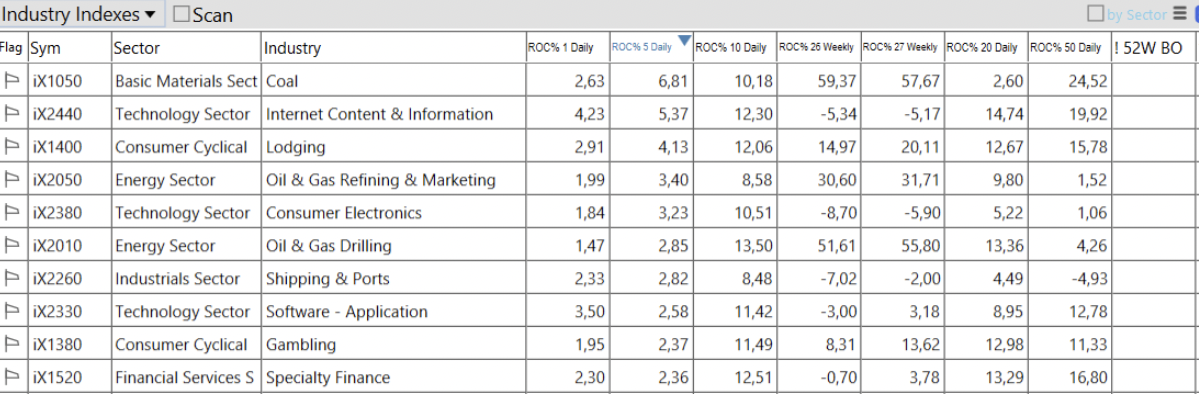This screenshot has height=394, width=1199.
Task: Sort by the ROC% 1 Daily column header
Action: pyautogui.click(x=567, y=47)
